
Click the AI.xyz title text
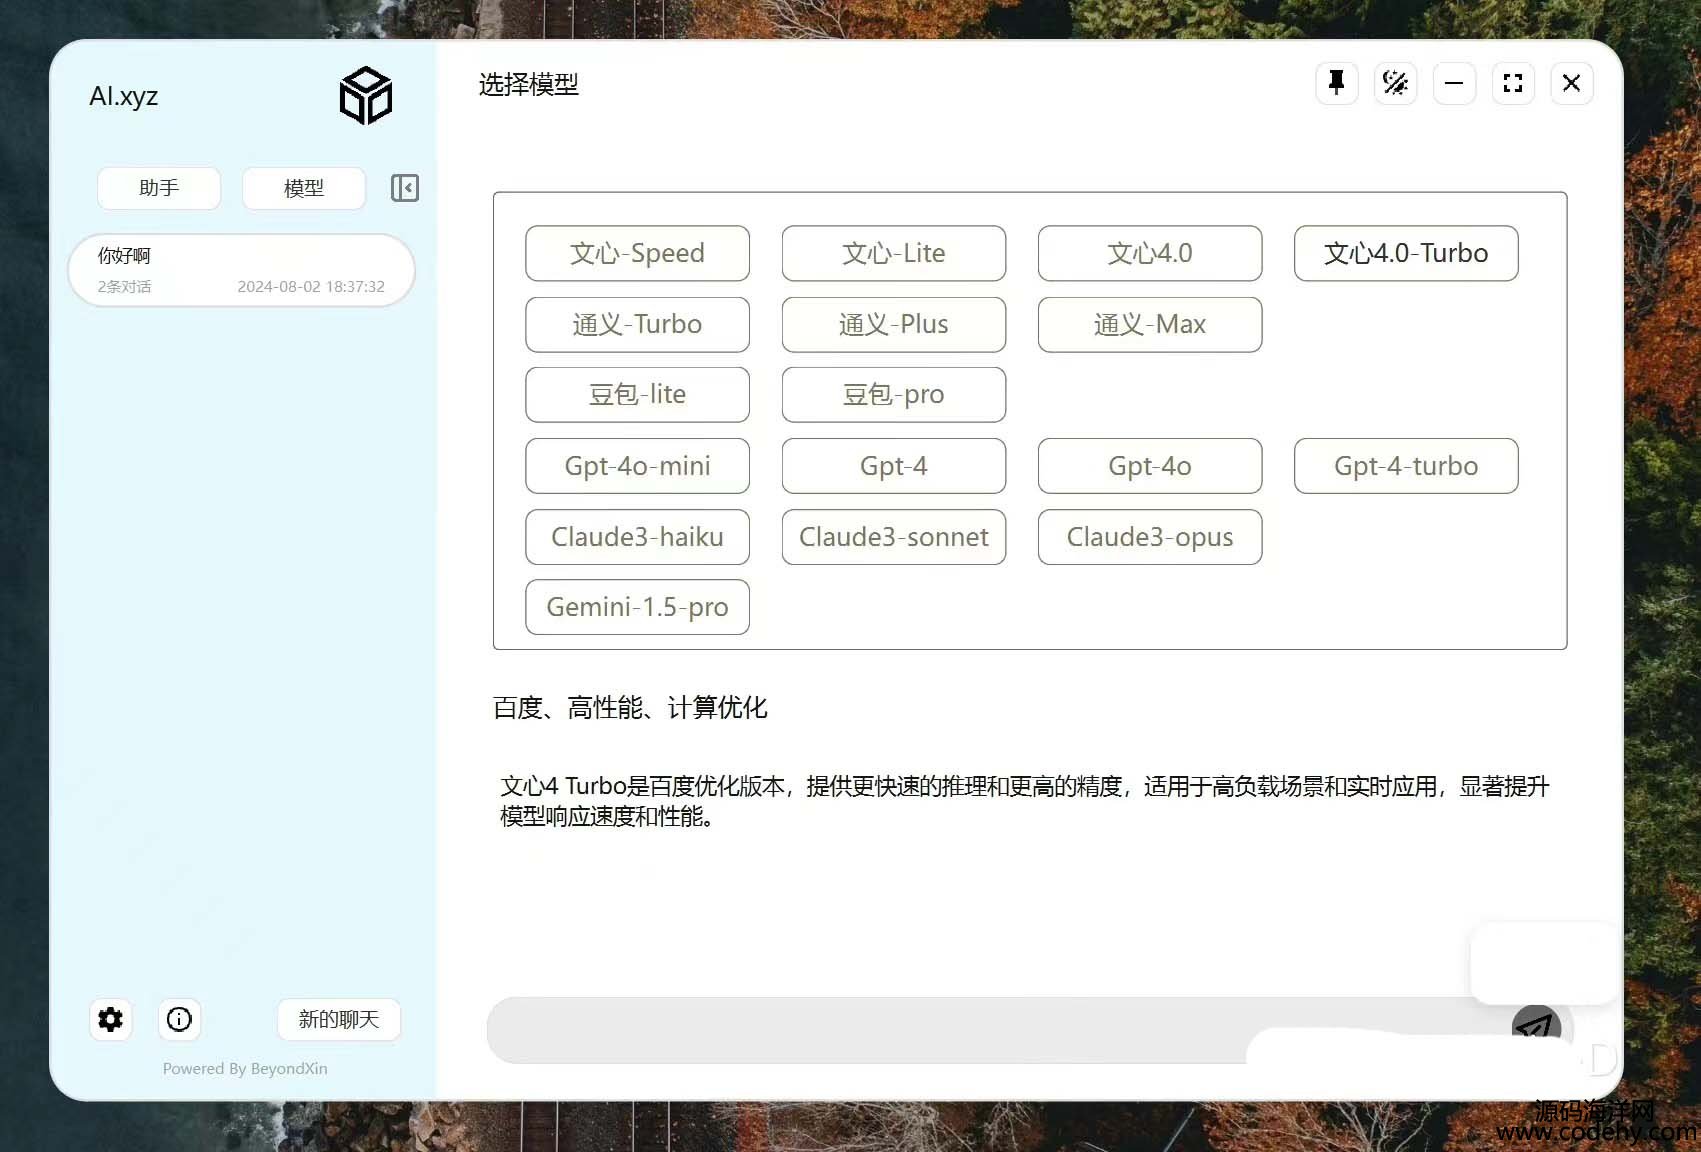pos(124,96)
